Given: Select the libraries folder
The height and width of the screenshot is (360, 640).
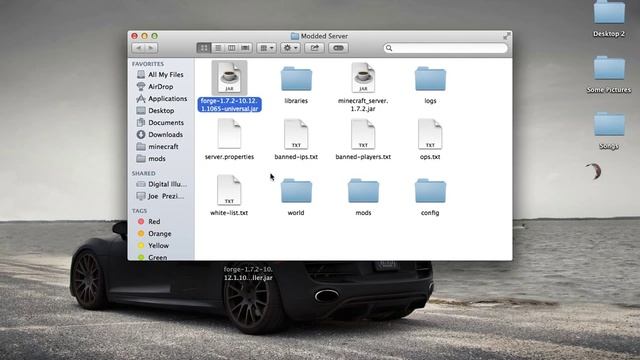Looking at the screenshot, I should [296, 79].
